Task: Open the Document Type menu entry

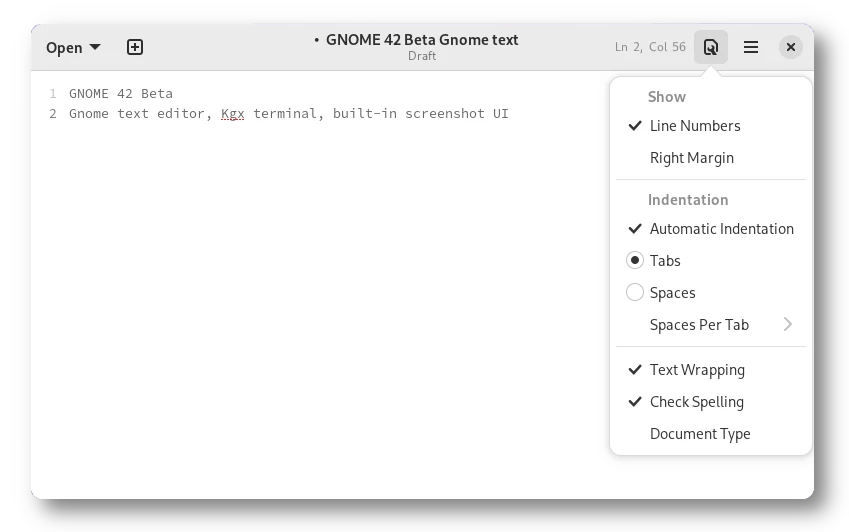Action: (x=700, y=434)
